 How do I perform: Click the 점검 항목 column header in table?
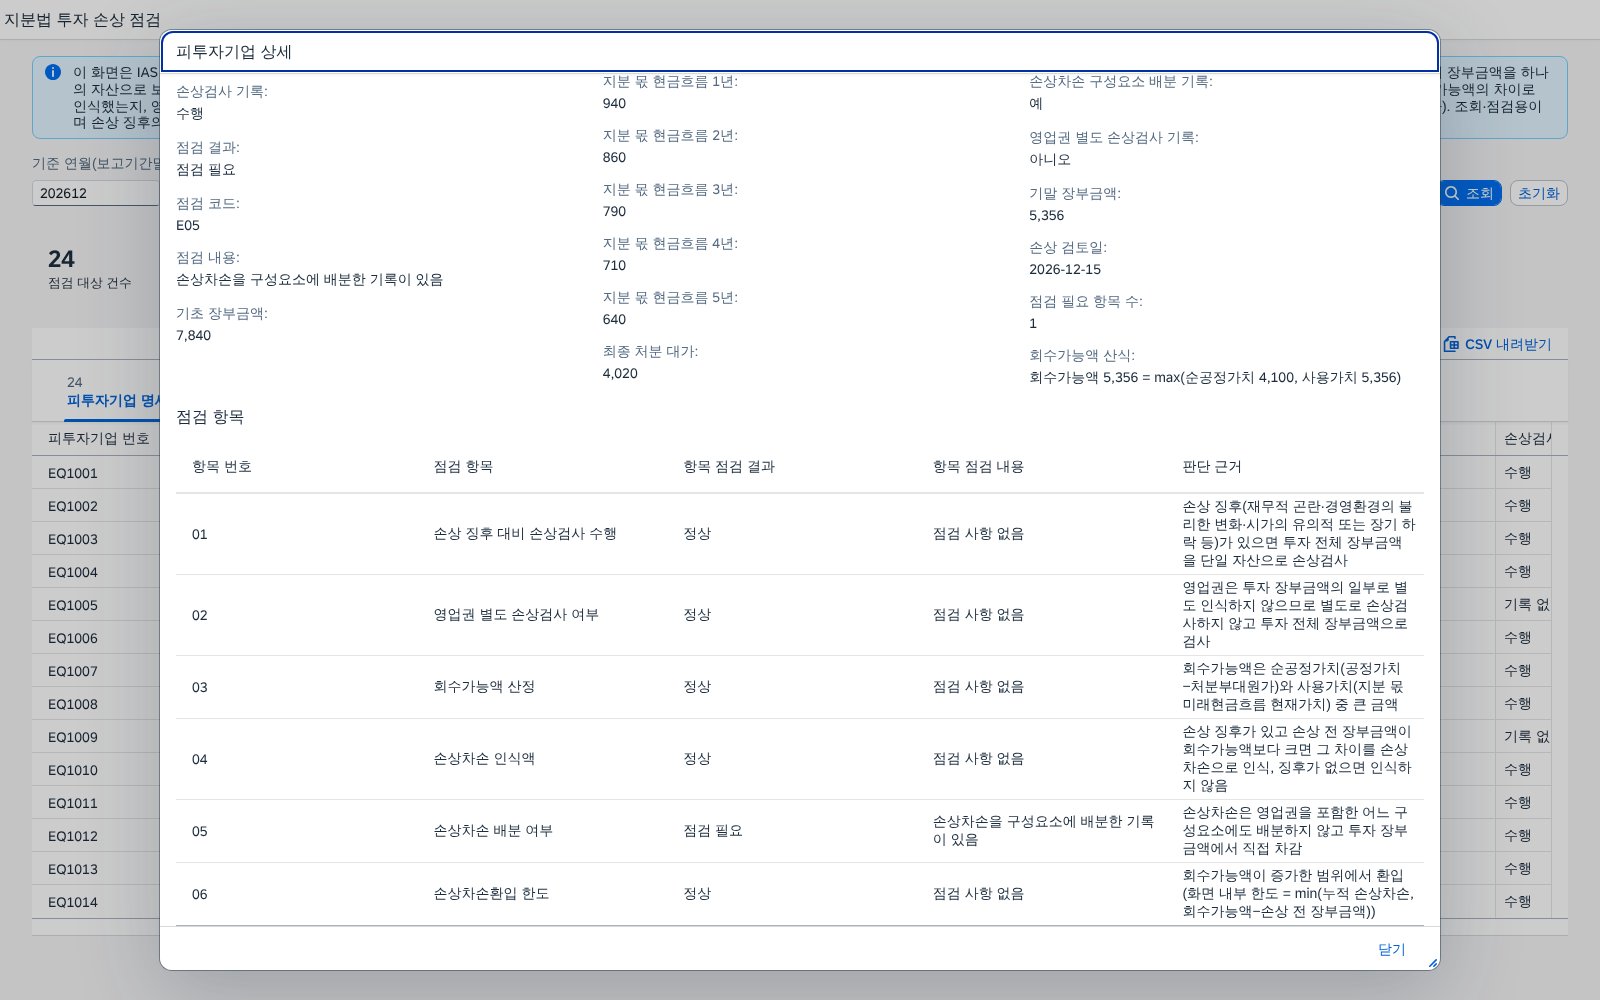click(463, 467)
